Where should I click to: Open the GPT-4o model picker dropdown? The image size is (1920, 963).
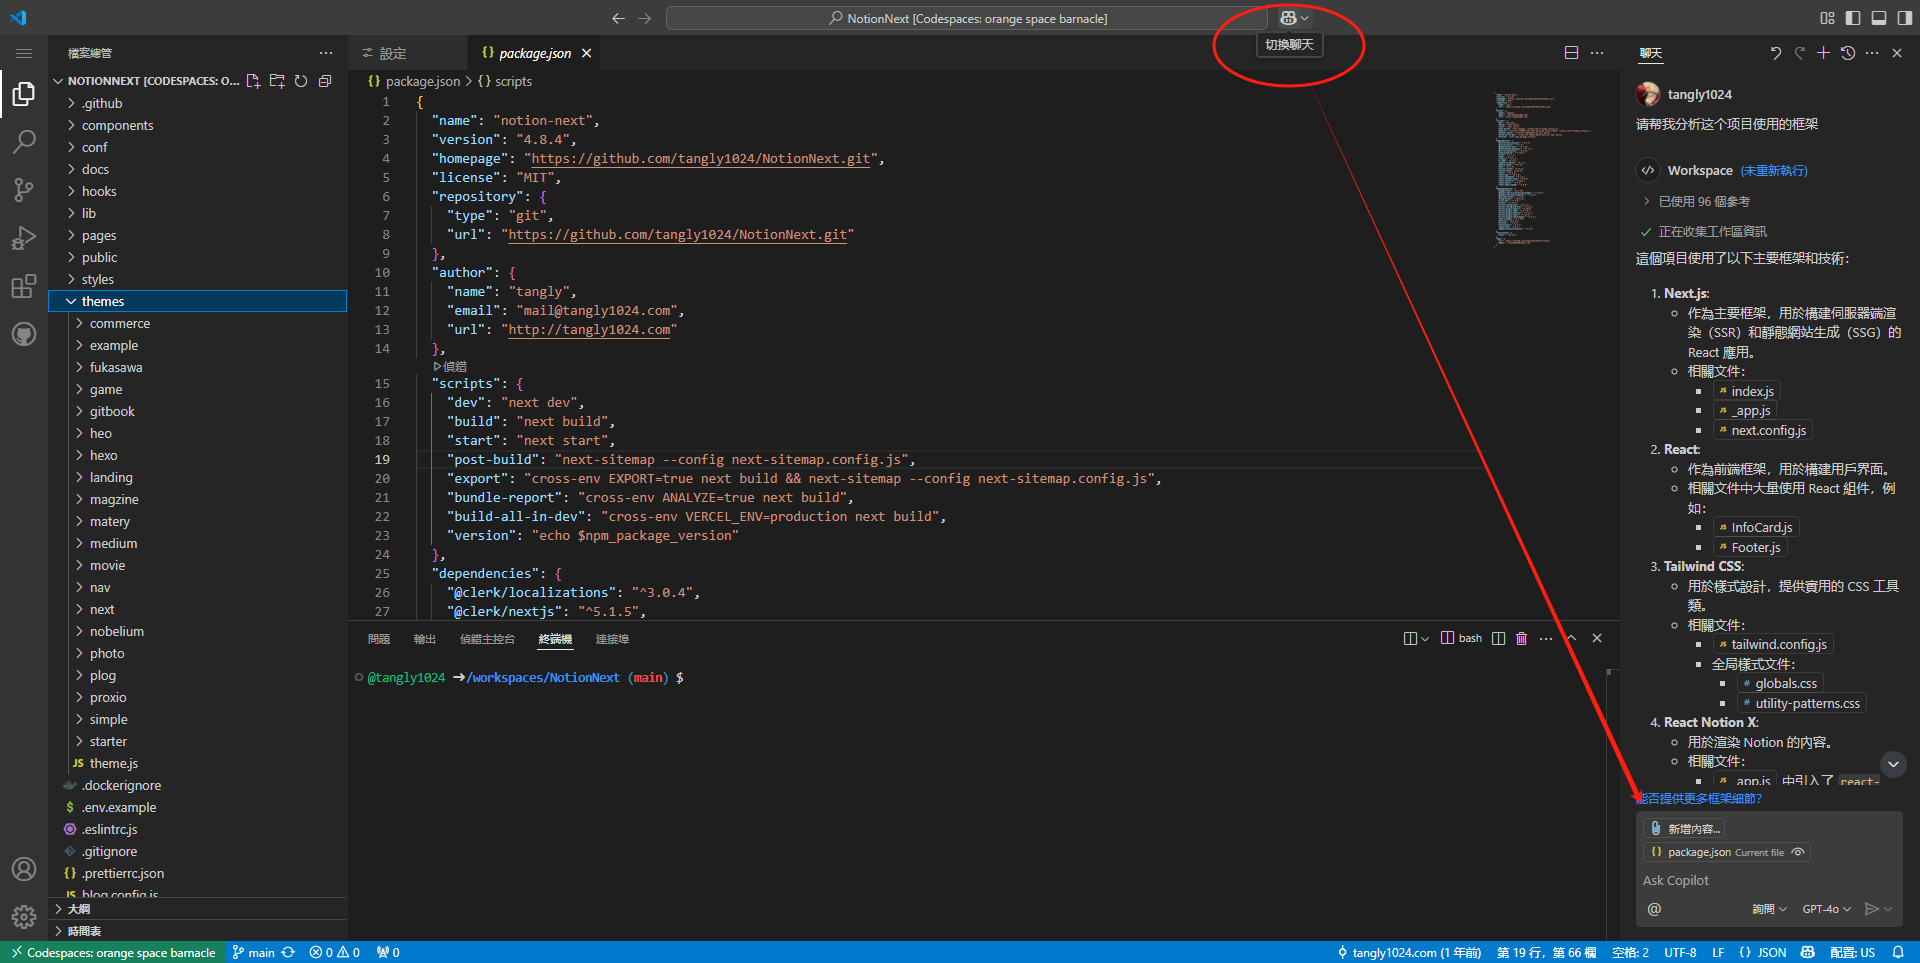(1826, 909)
